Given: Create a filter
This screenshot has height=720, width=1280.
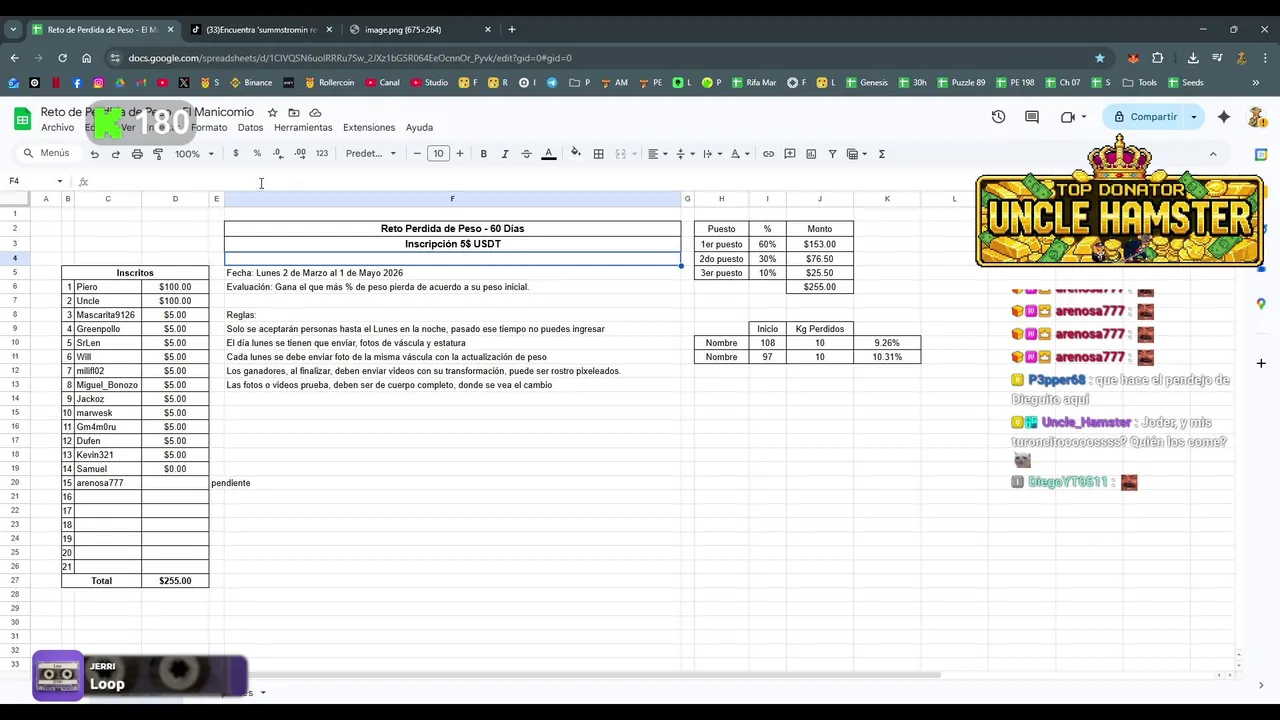Looking at the screenshot, I should pos(832,154).
